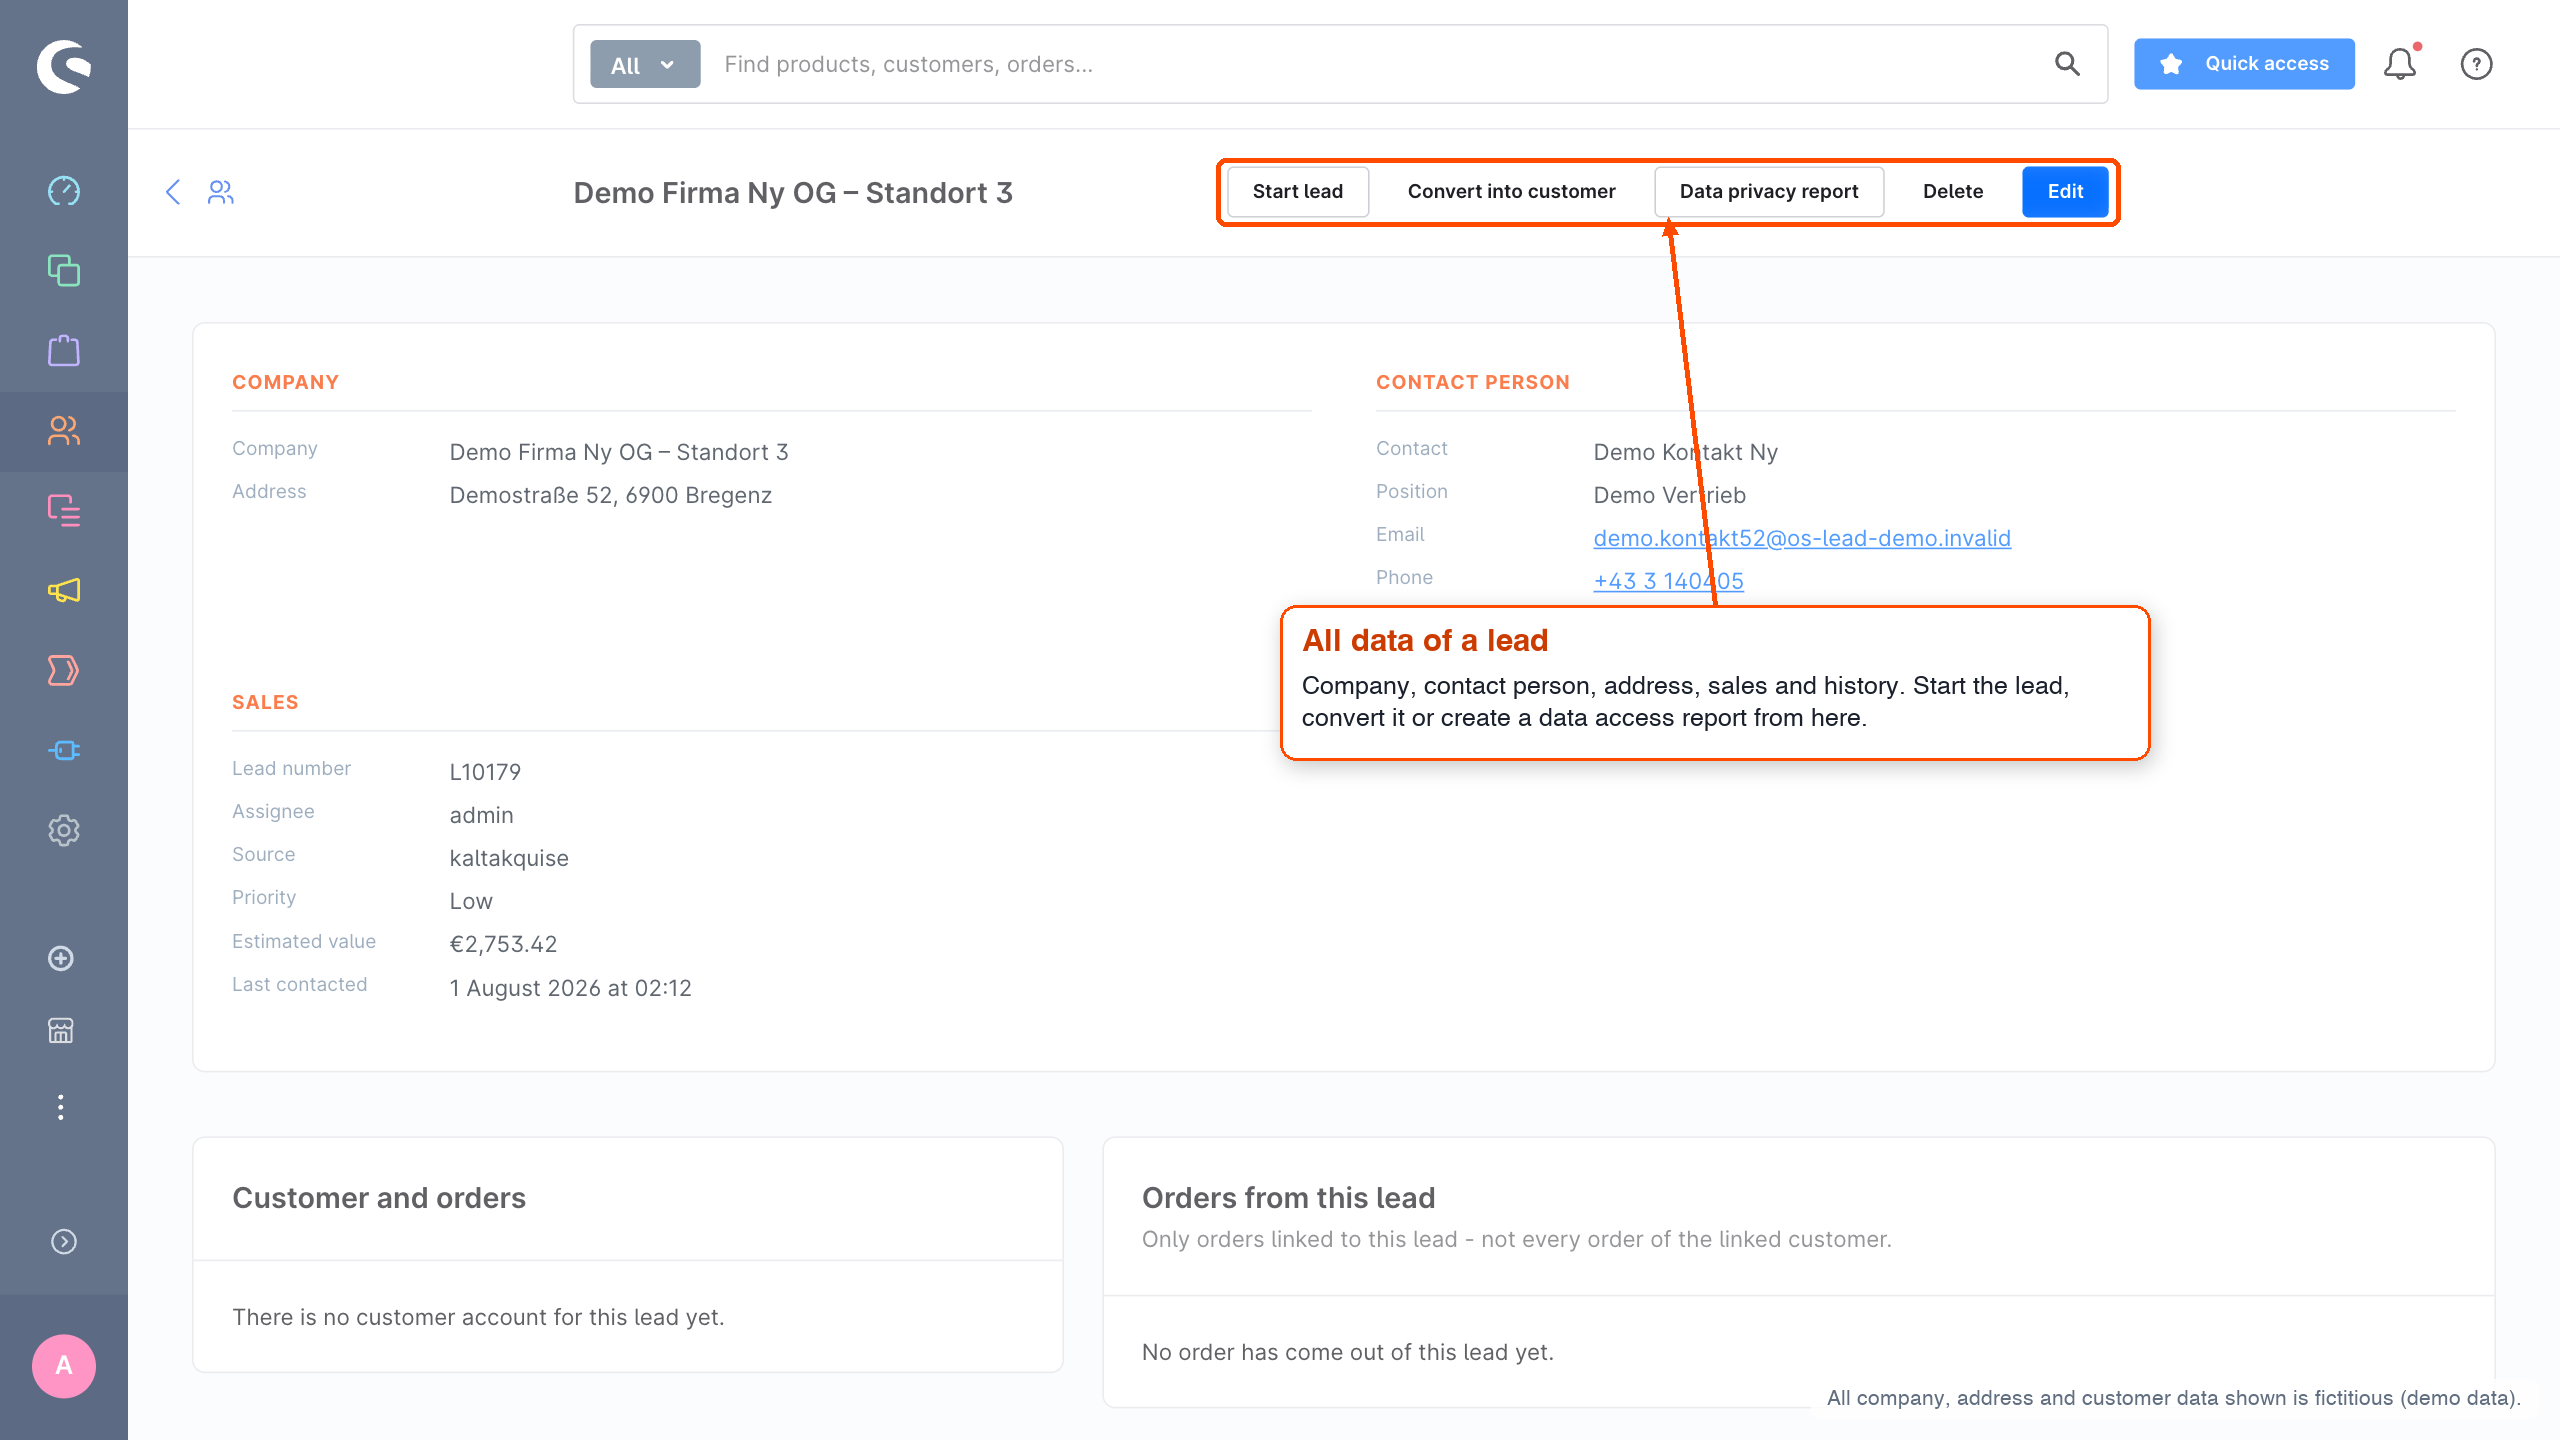Screen dimensions: 2560x1440
Task: Open the 'All' search scope dropdown
Action: [x=645, y=64]
